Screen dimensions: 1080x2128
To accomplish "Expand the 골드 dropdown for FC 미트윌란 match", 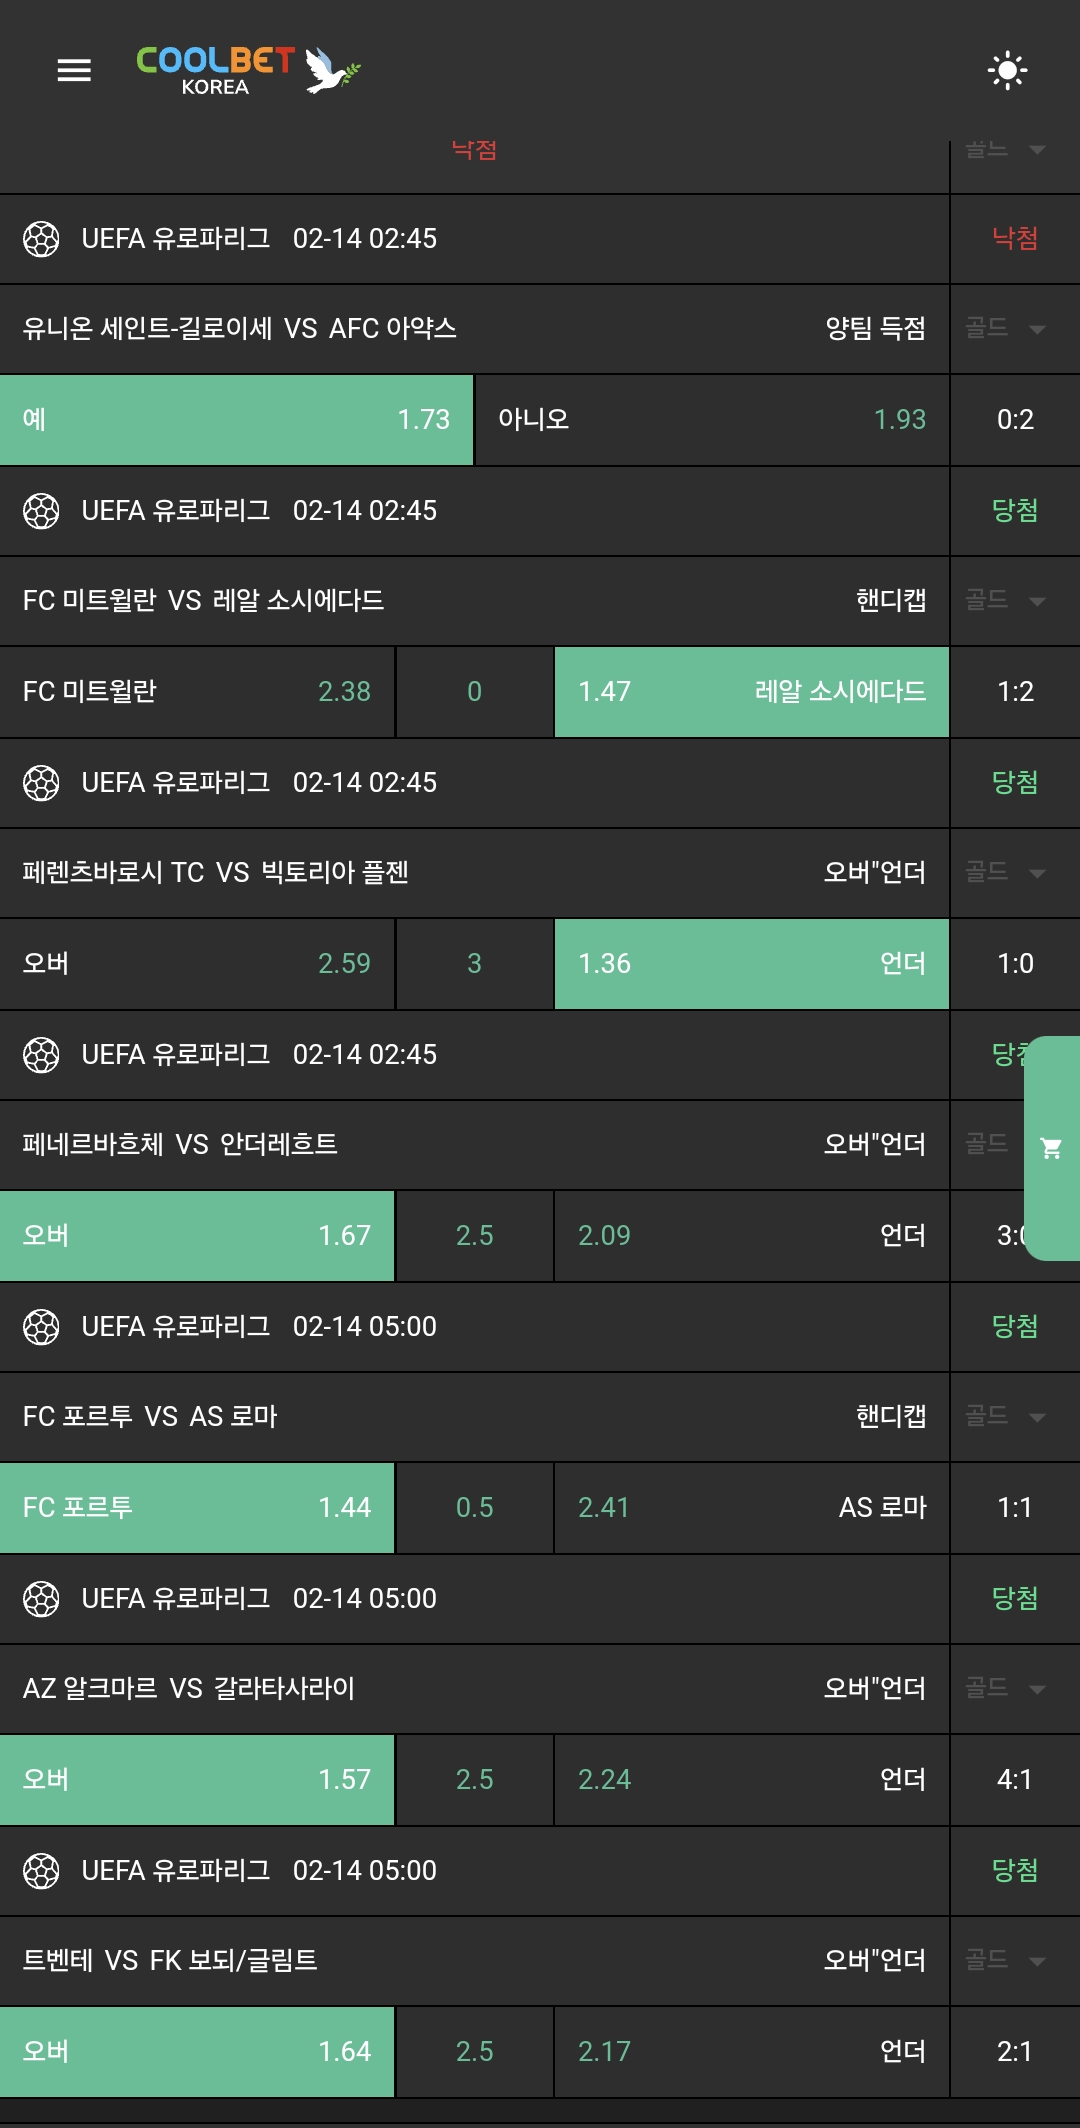I will click(x=1006, y=601).
